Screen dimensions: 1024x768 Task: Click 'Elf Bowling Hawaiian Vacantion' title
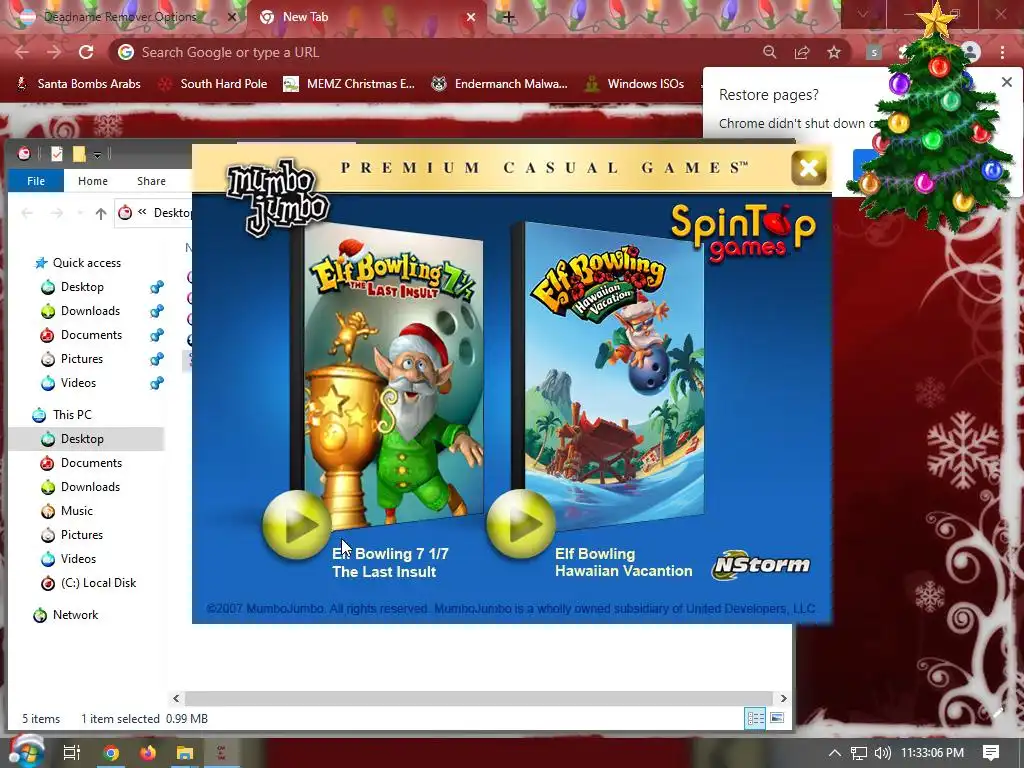click(x=624, y=562)
